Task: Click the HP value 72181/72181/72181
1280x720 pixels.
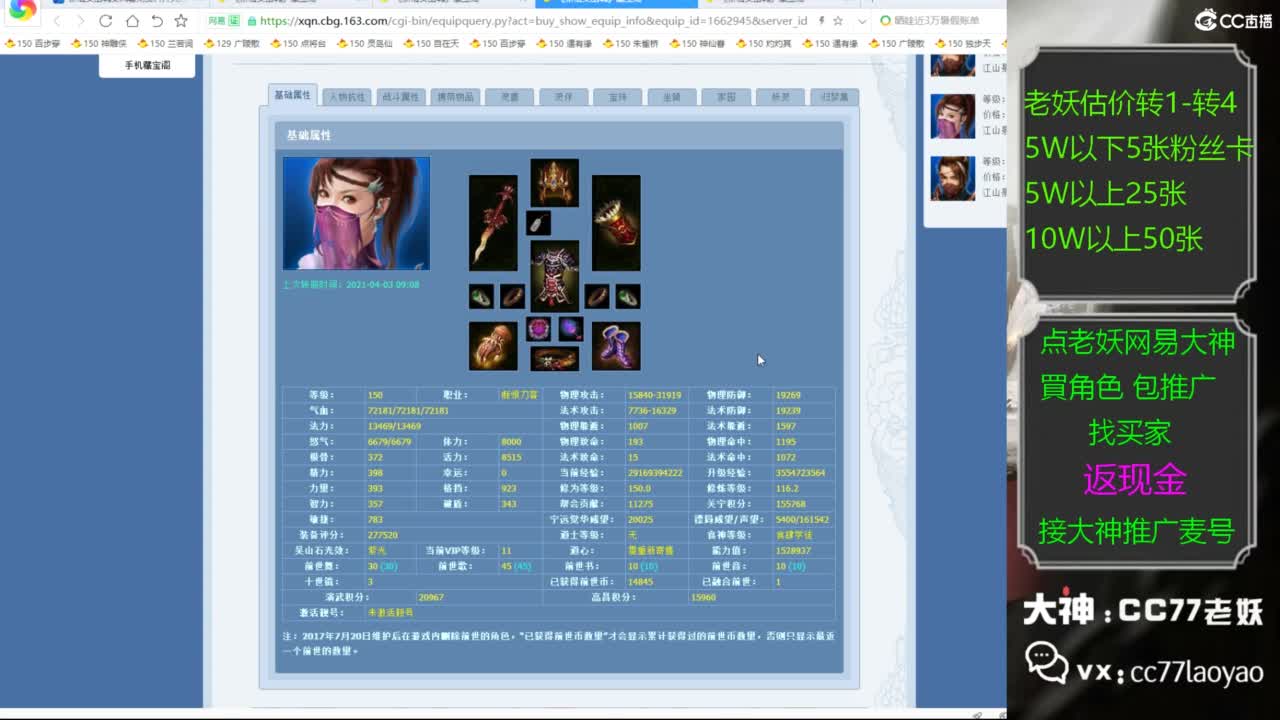Action: coord(408,411)
